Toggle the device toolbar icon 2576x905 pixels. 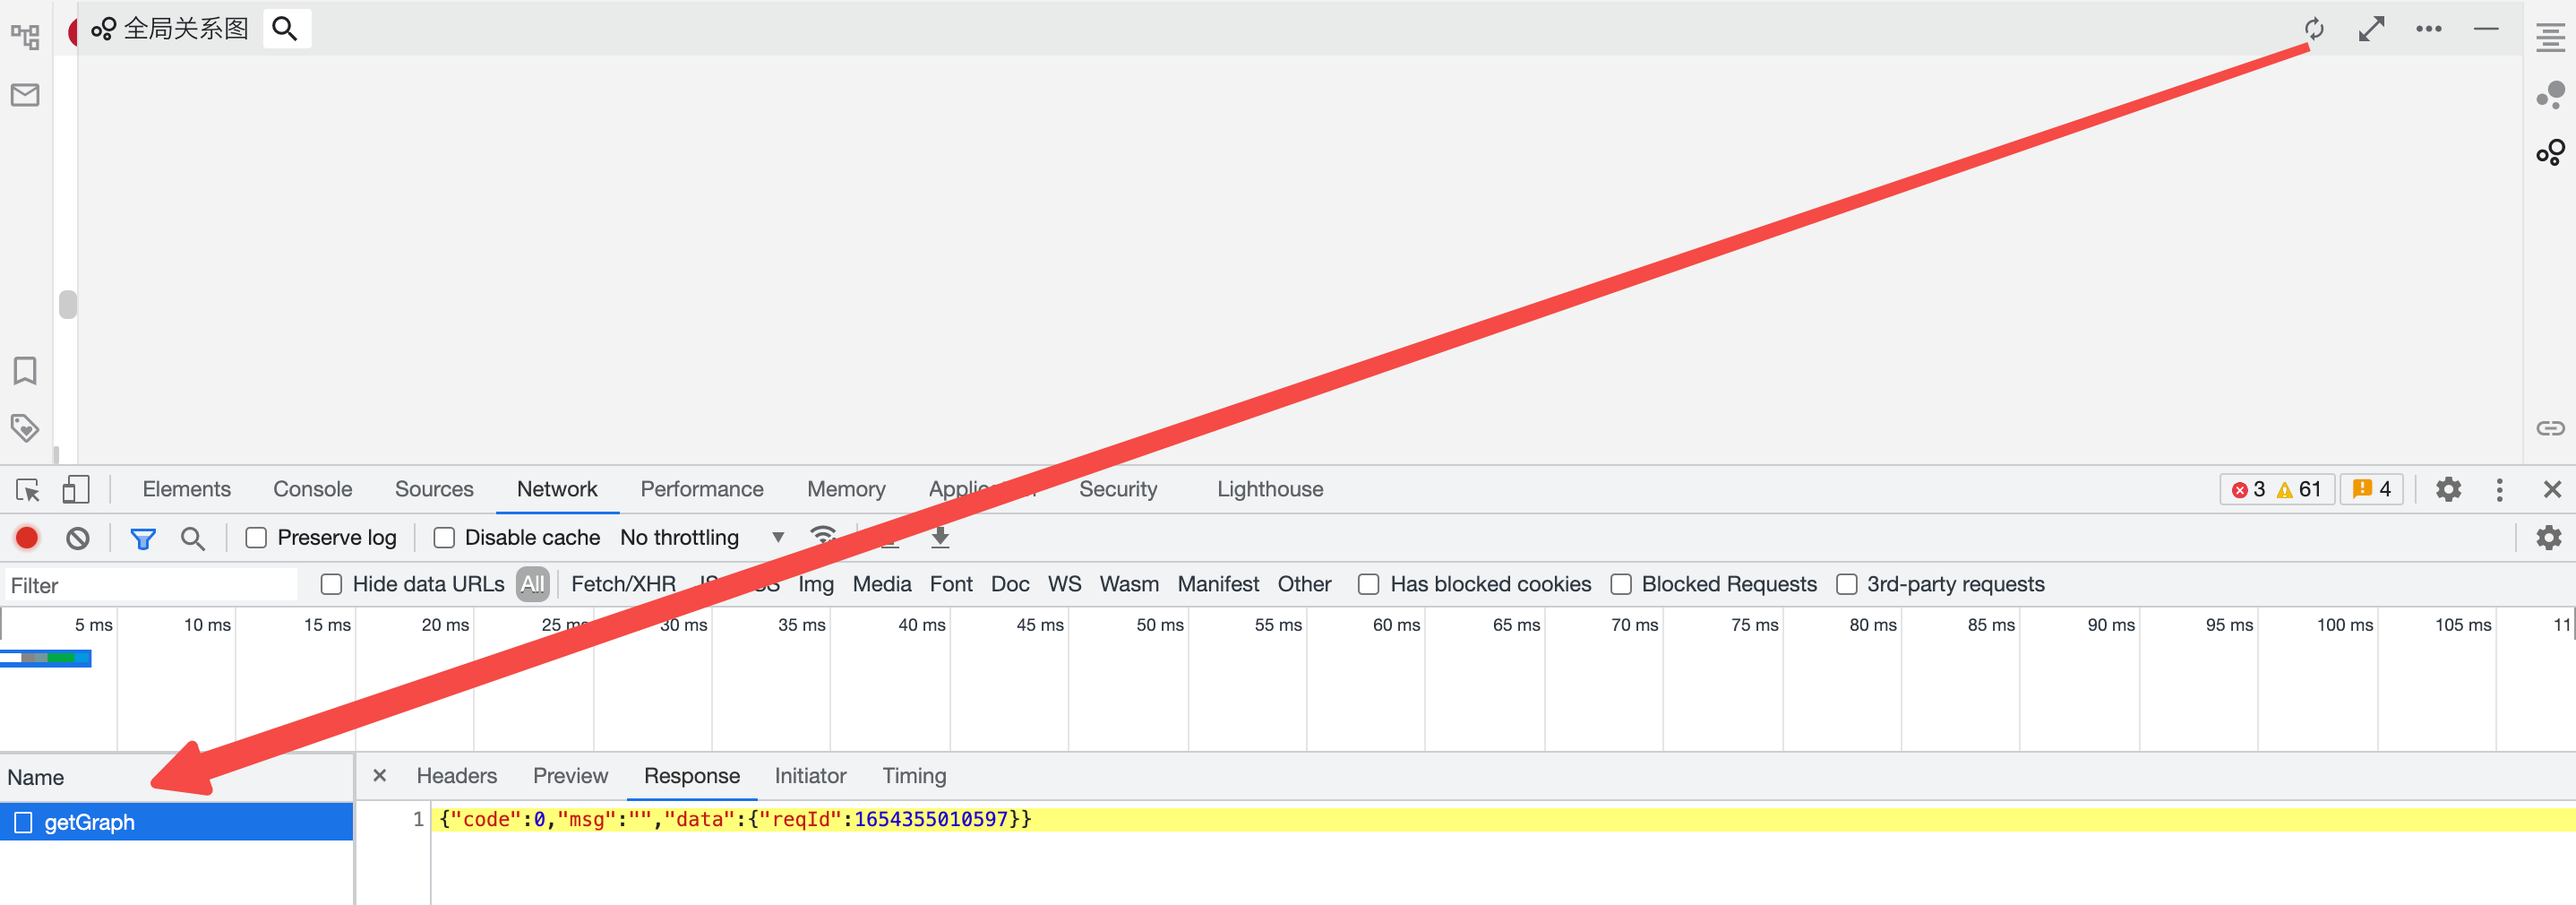coord(76,490)
